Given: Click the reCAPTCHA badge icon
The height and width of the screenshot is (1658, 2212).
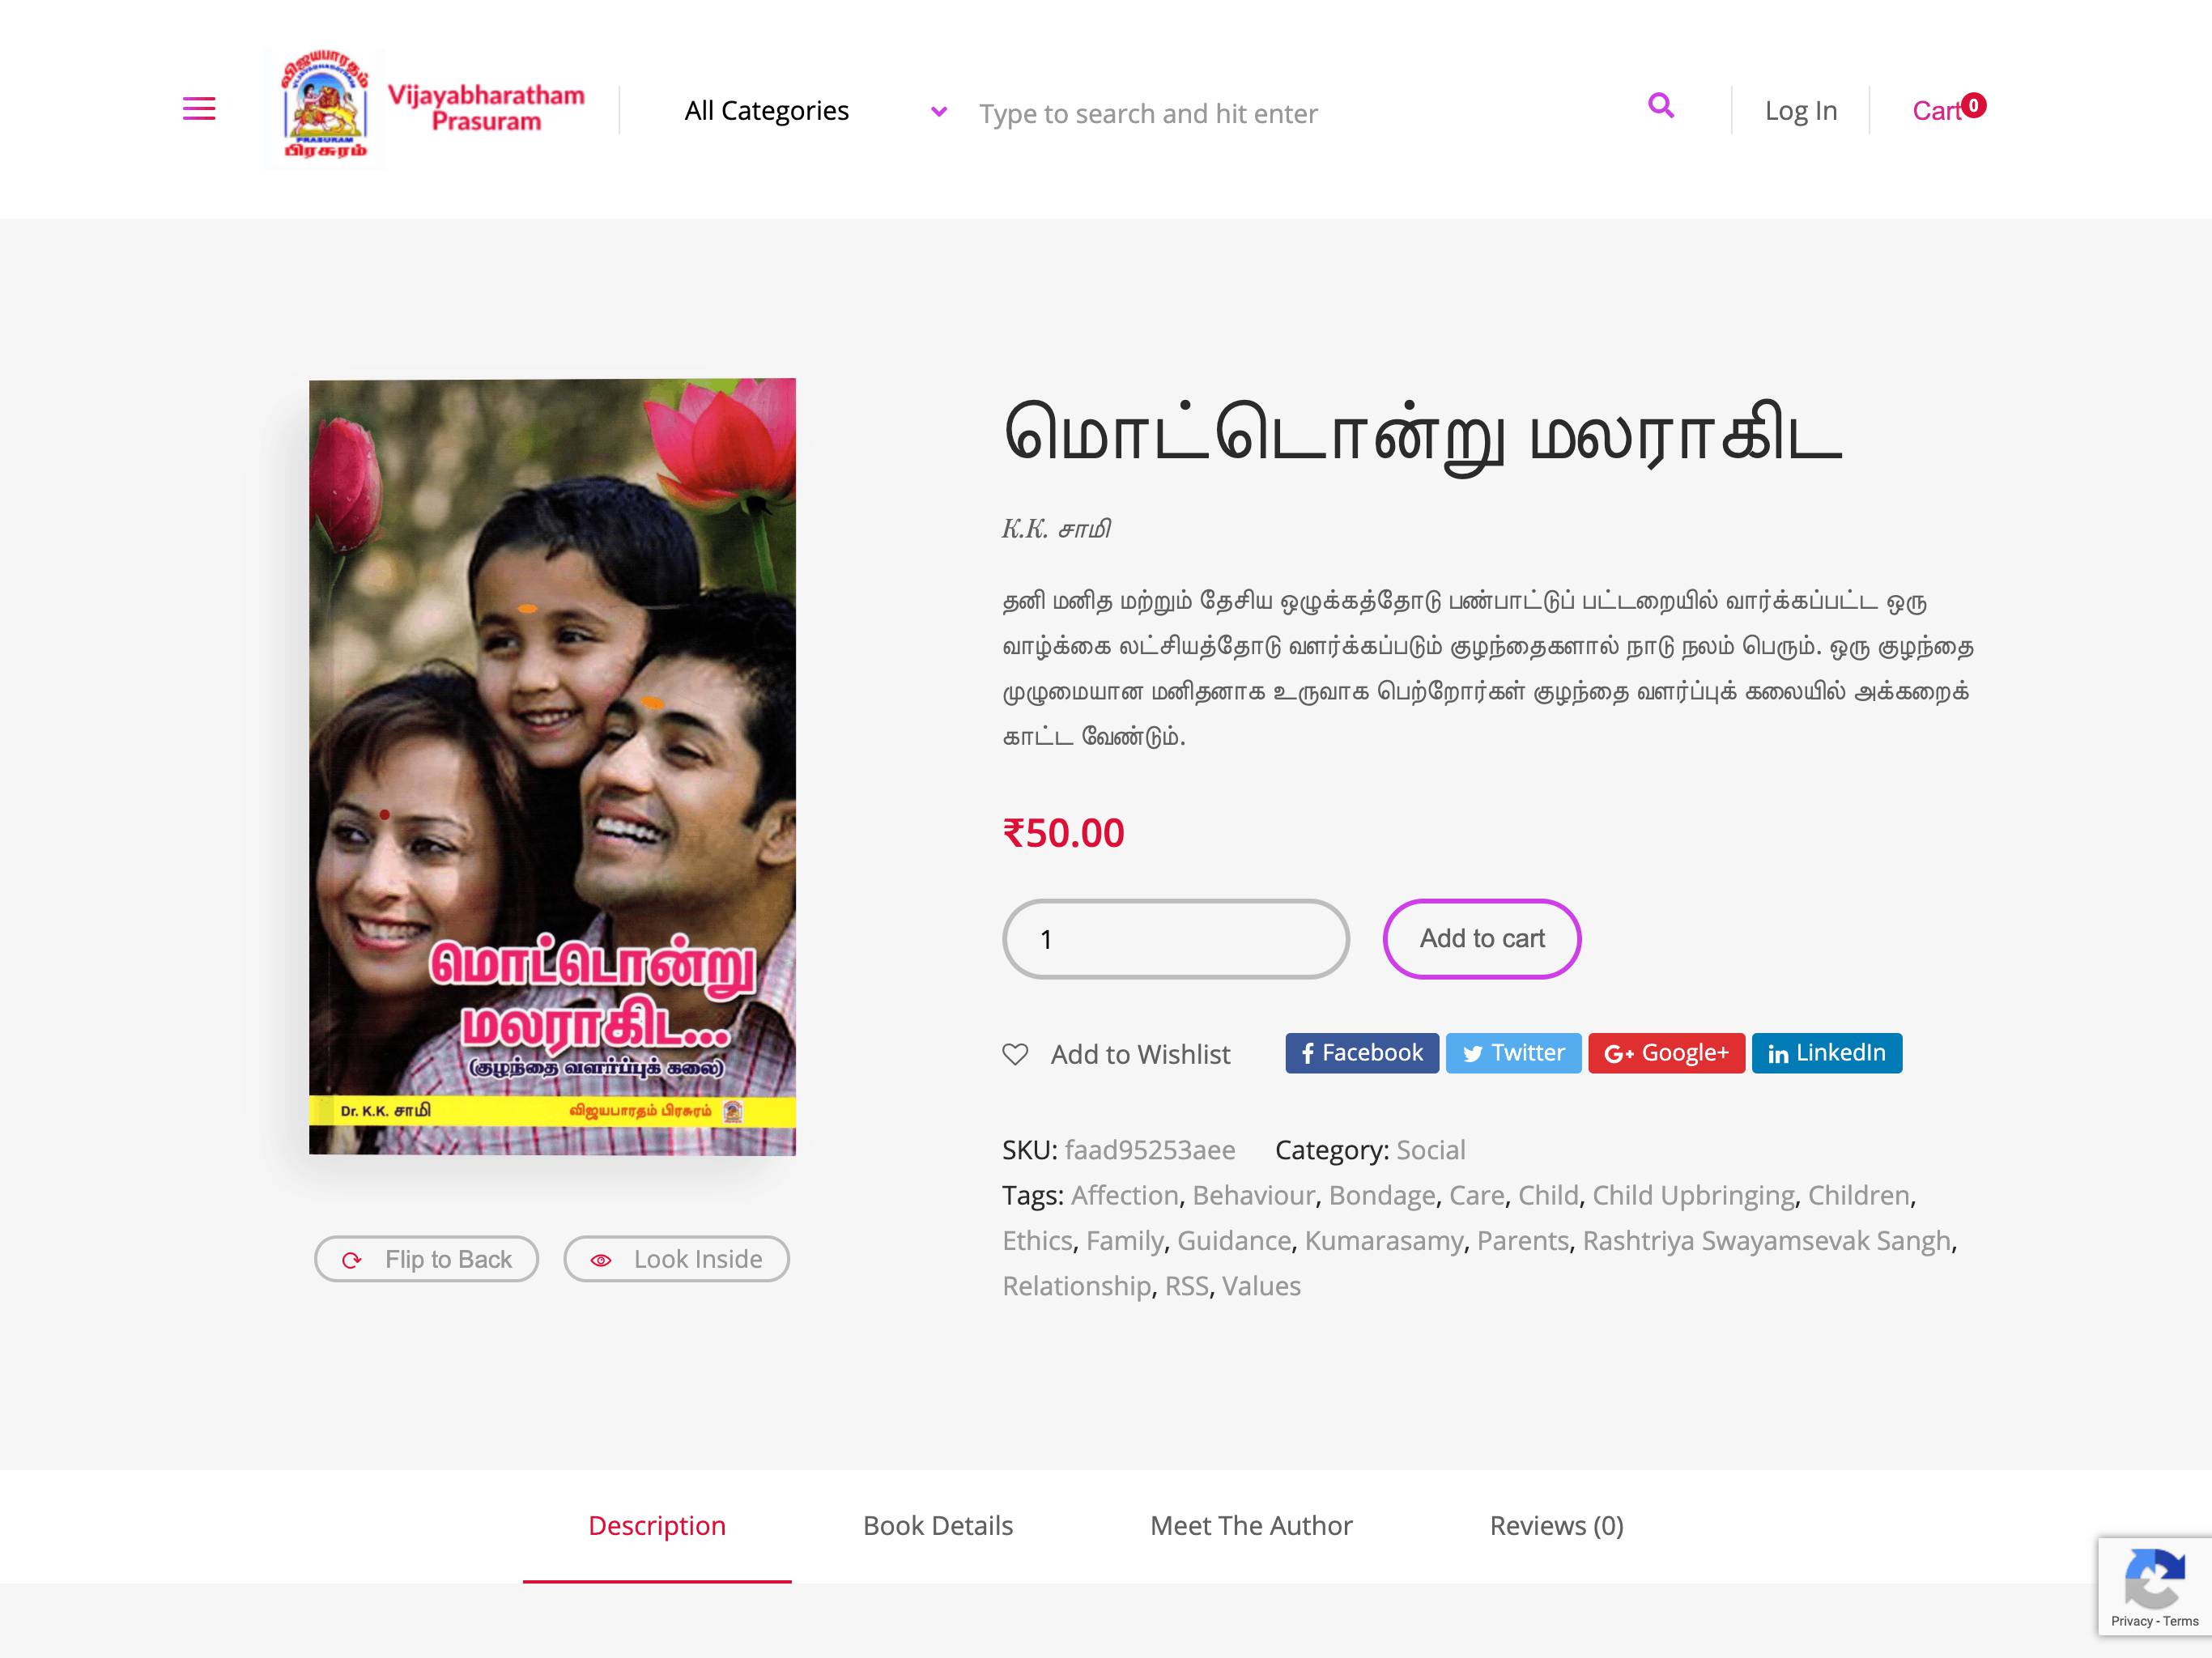Looking at the screenshot, I should (2154, 1580).
